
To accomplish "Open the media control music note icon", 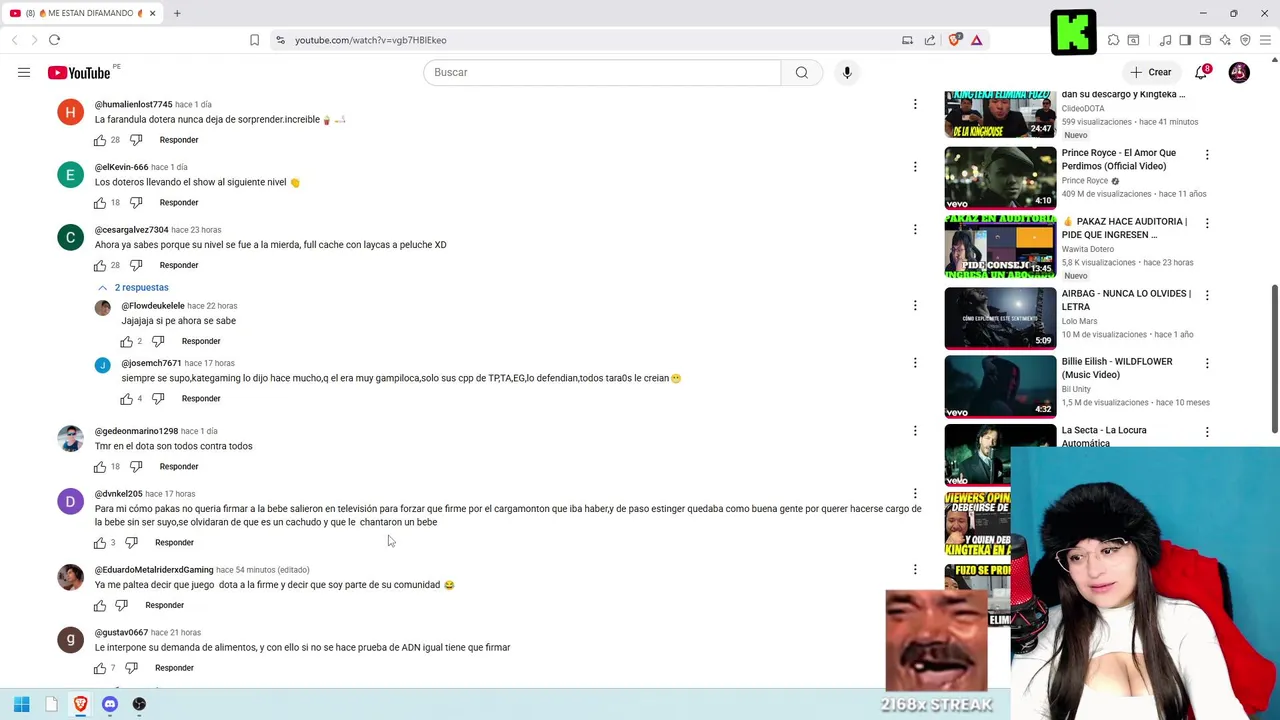I will [1165, 40].
